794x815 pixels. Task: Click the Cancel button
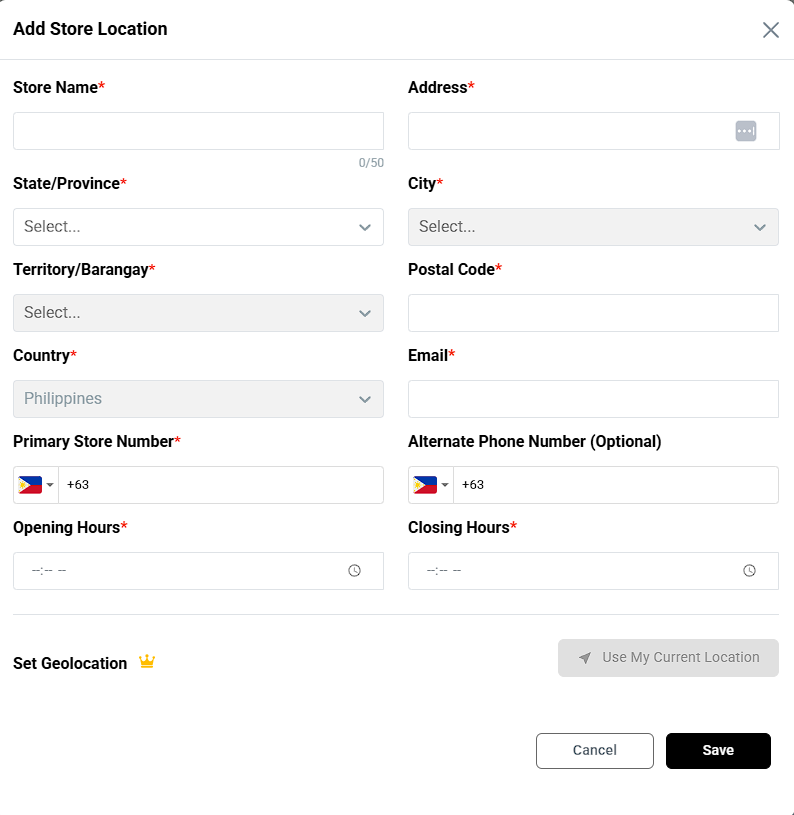pos(594,751)
